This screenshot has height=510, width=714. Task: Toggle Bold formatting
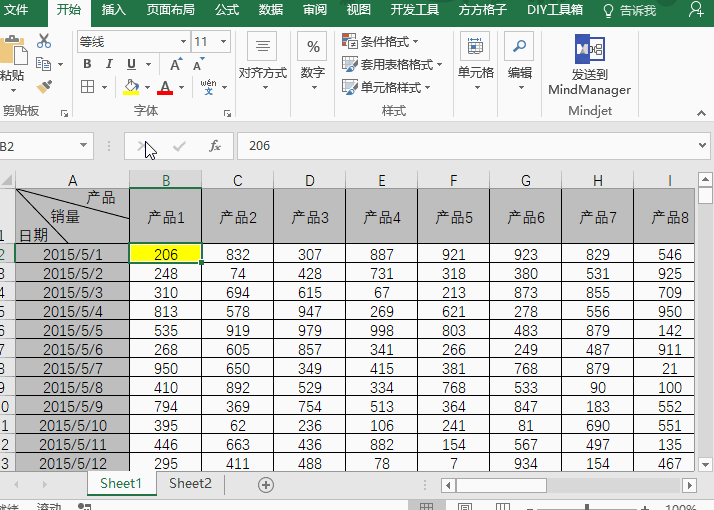pyautogui.click(x=87, y=64)
